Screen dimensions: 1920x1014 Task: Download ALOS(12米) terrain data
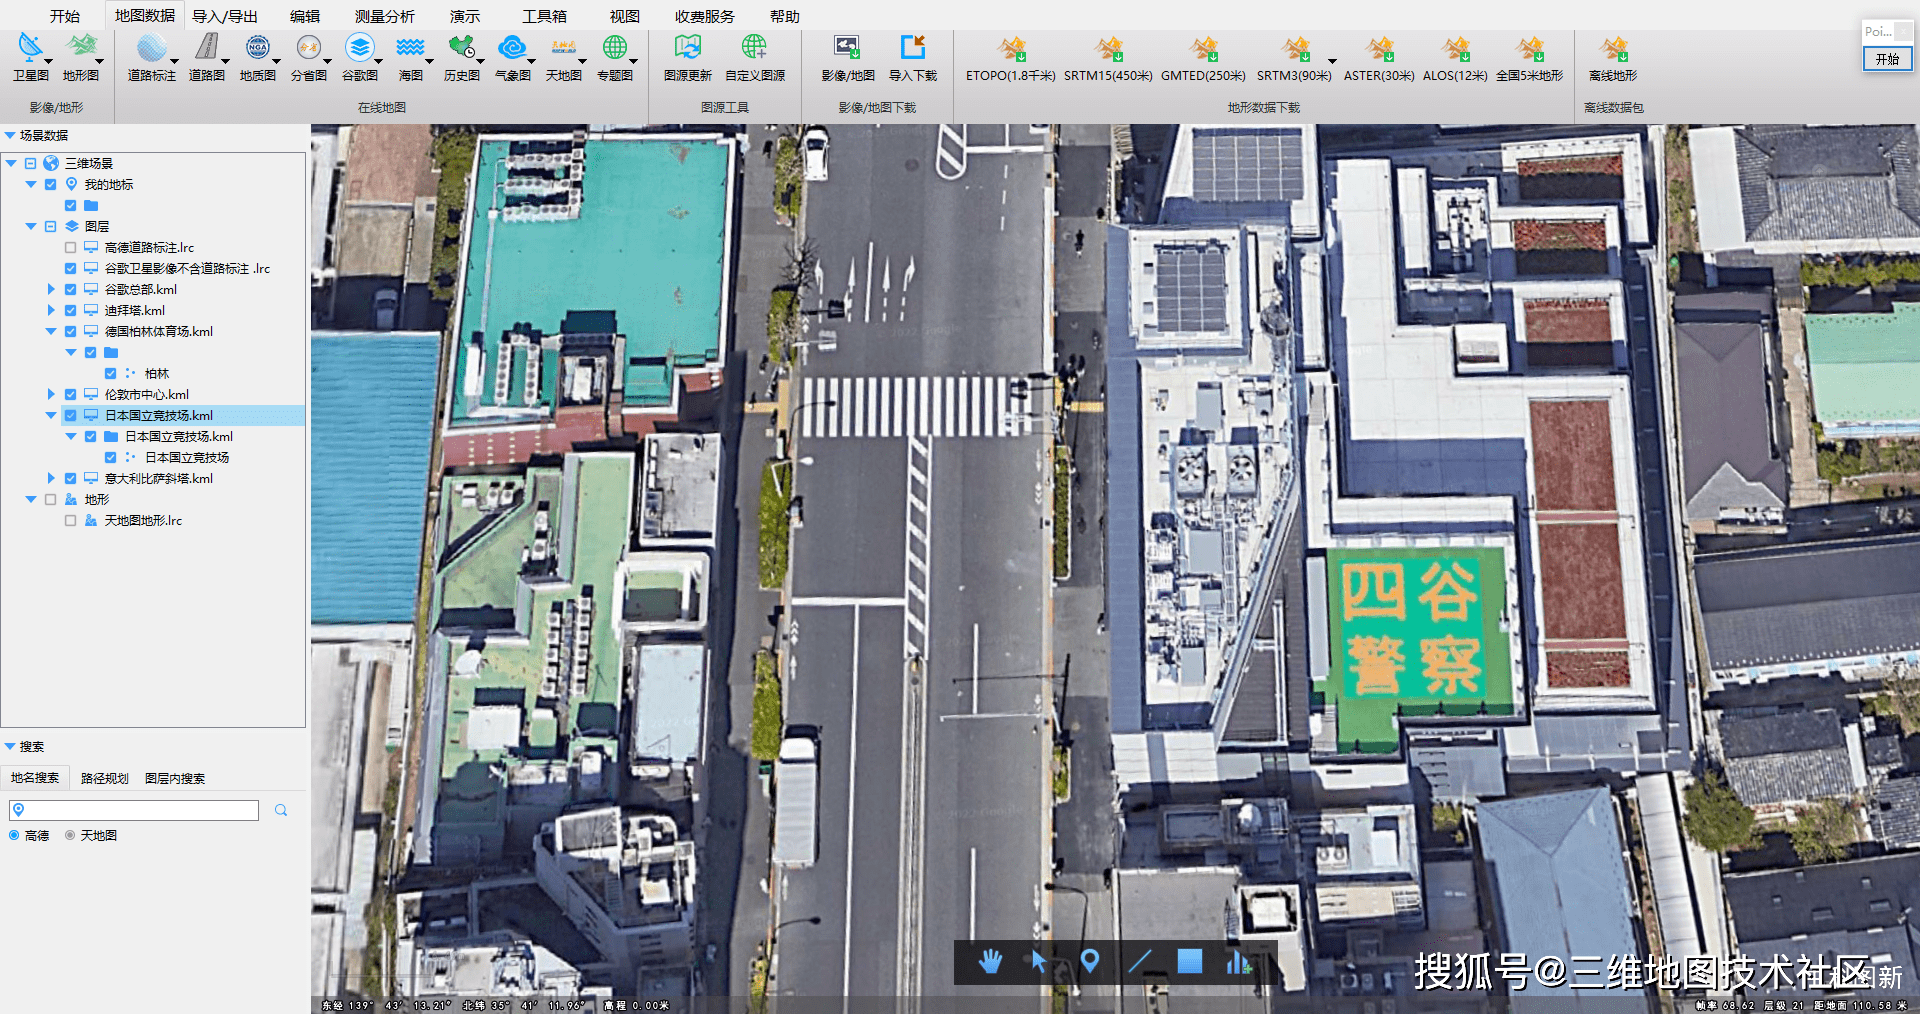1456,57
